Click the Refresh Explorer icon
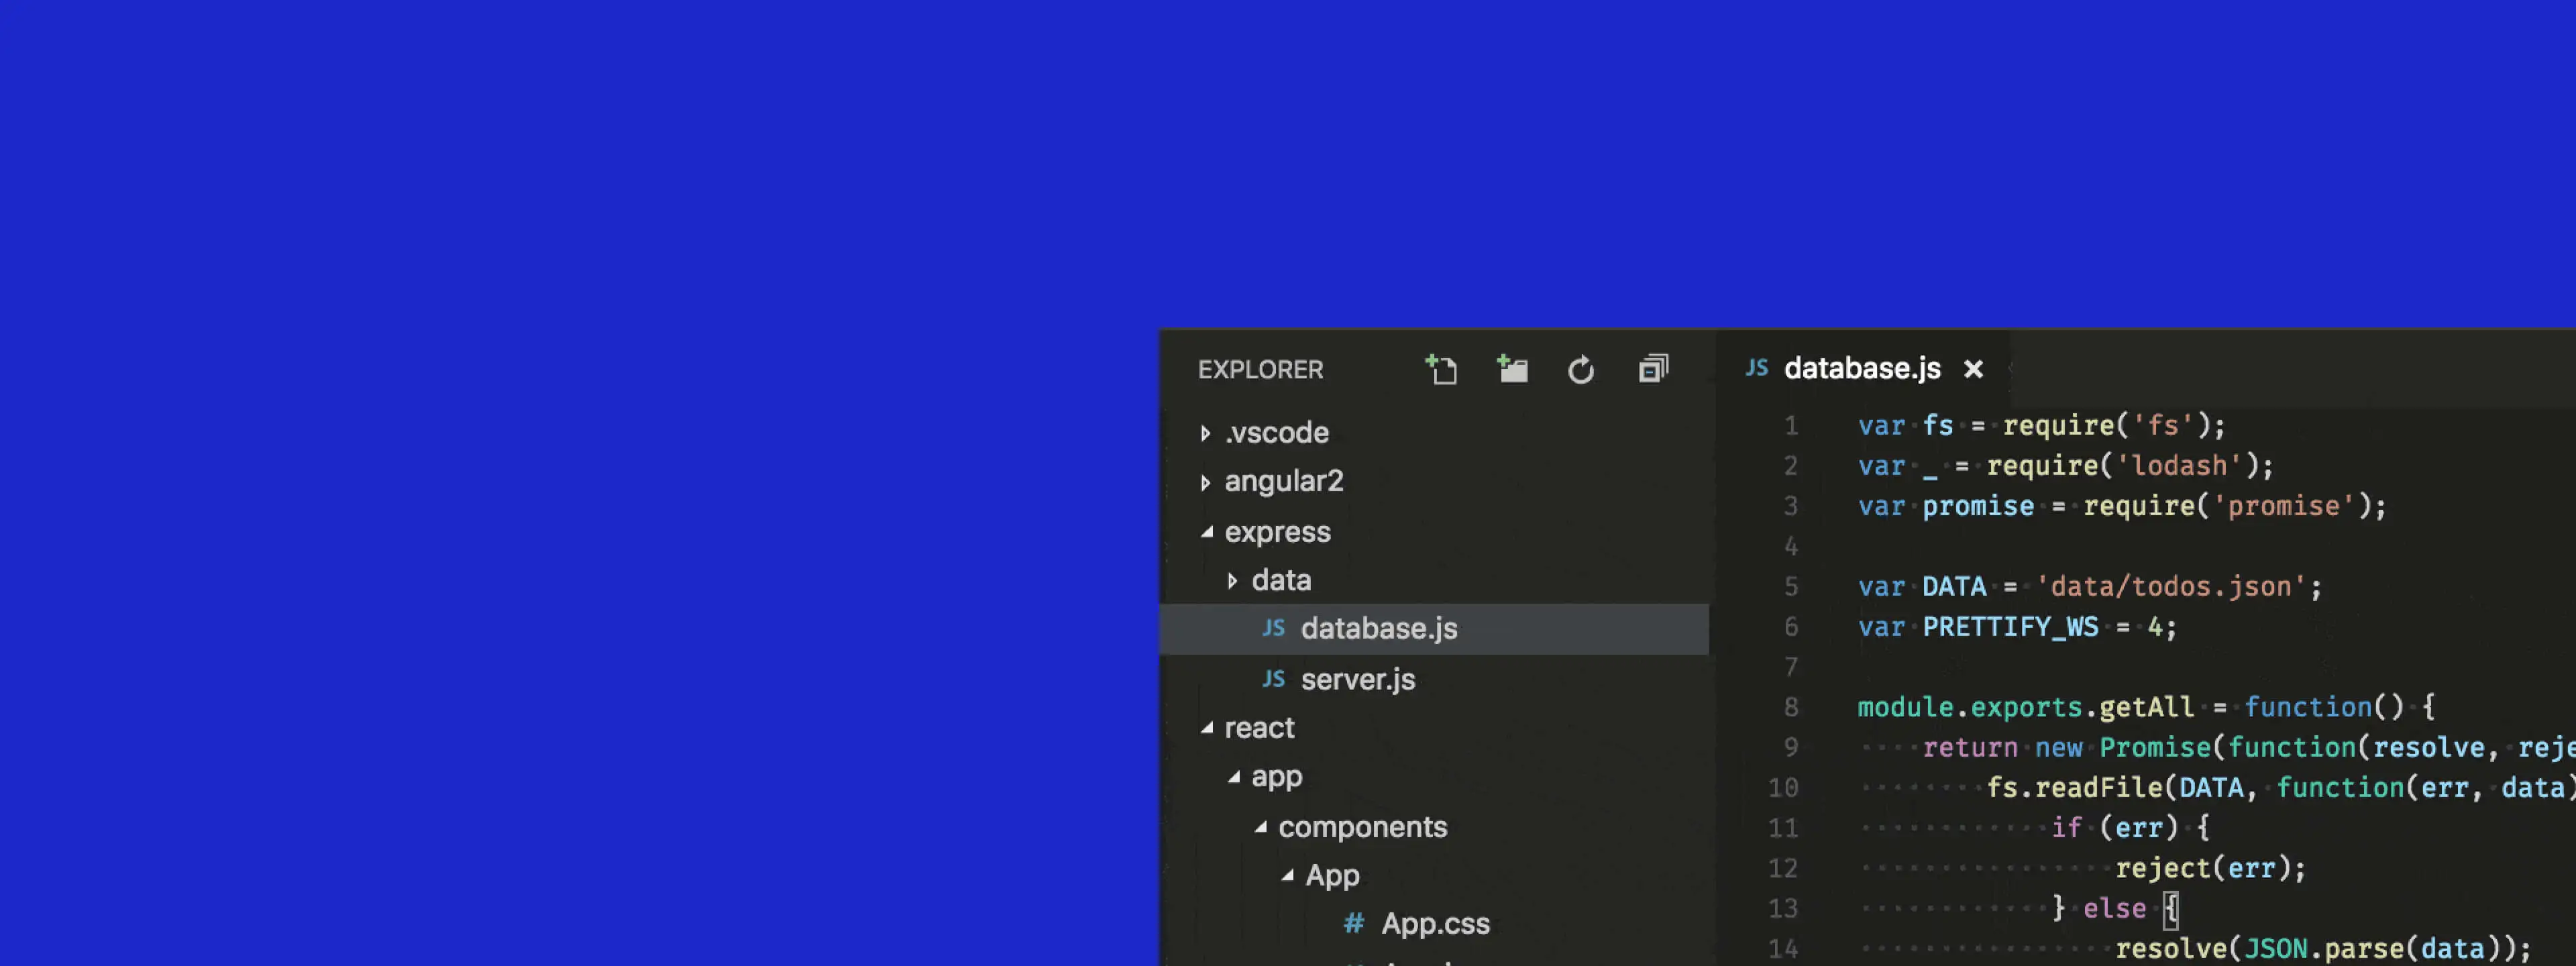Screen dimensions: 2576x966 pyautogui.click(x=1581, y=370)
